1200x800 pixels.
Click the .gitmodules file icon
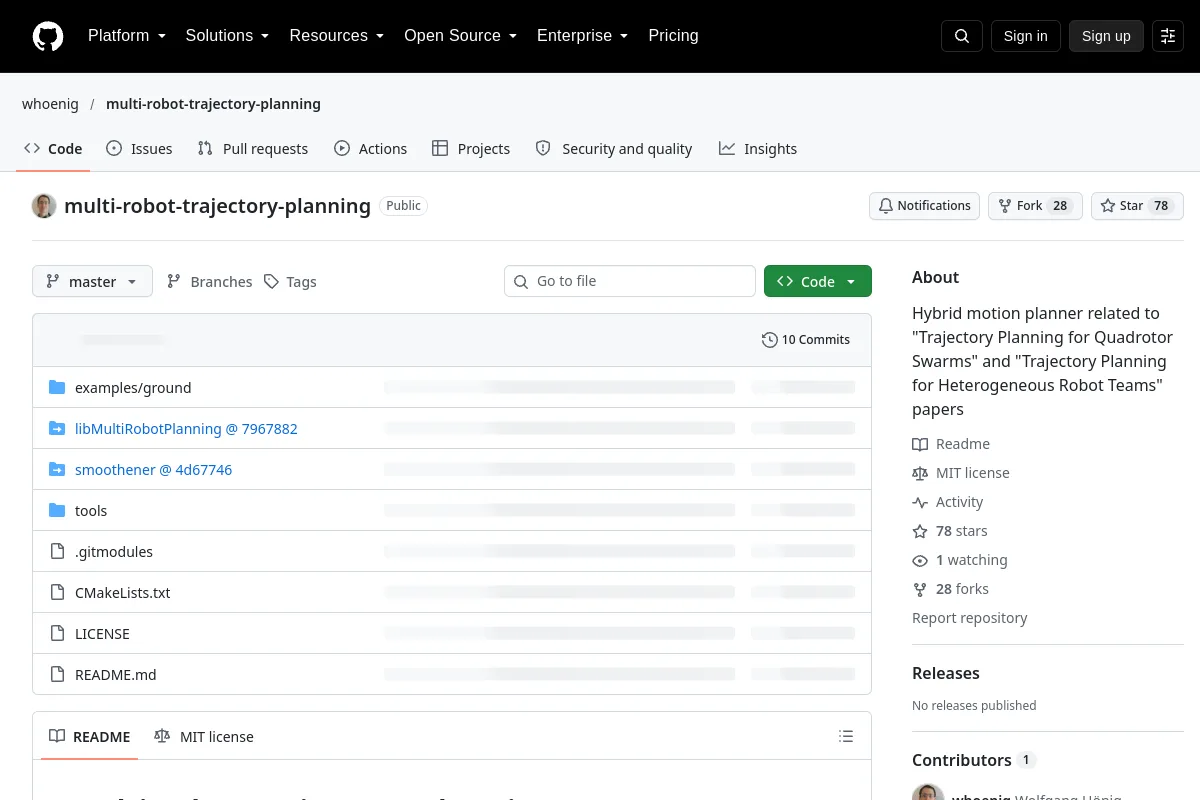click(57, 552)
